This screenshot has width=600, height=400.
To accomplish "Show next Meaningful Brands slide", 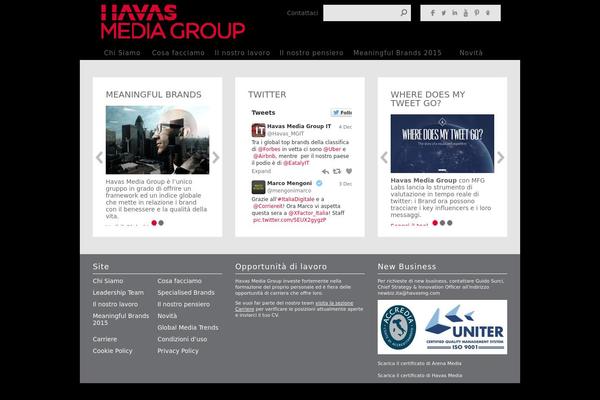I will tap(216, 157).
